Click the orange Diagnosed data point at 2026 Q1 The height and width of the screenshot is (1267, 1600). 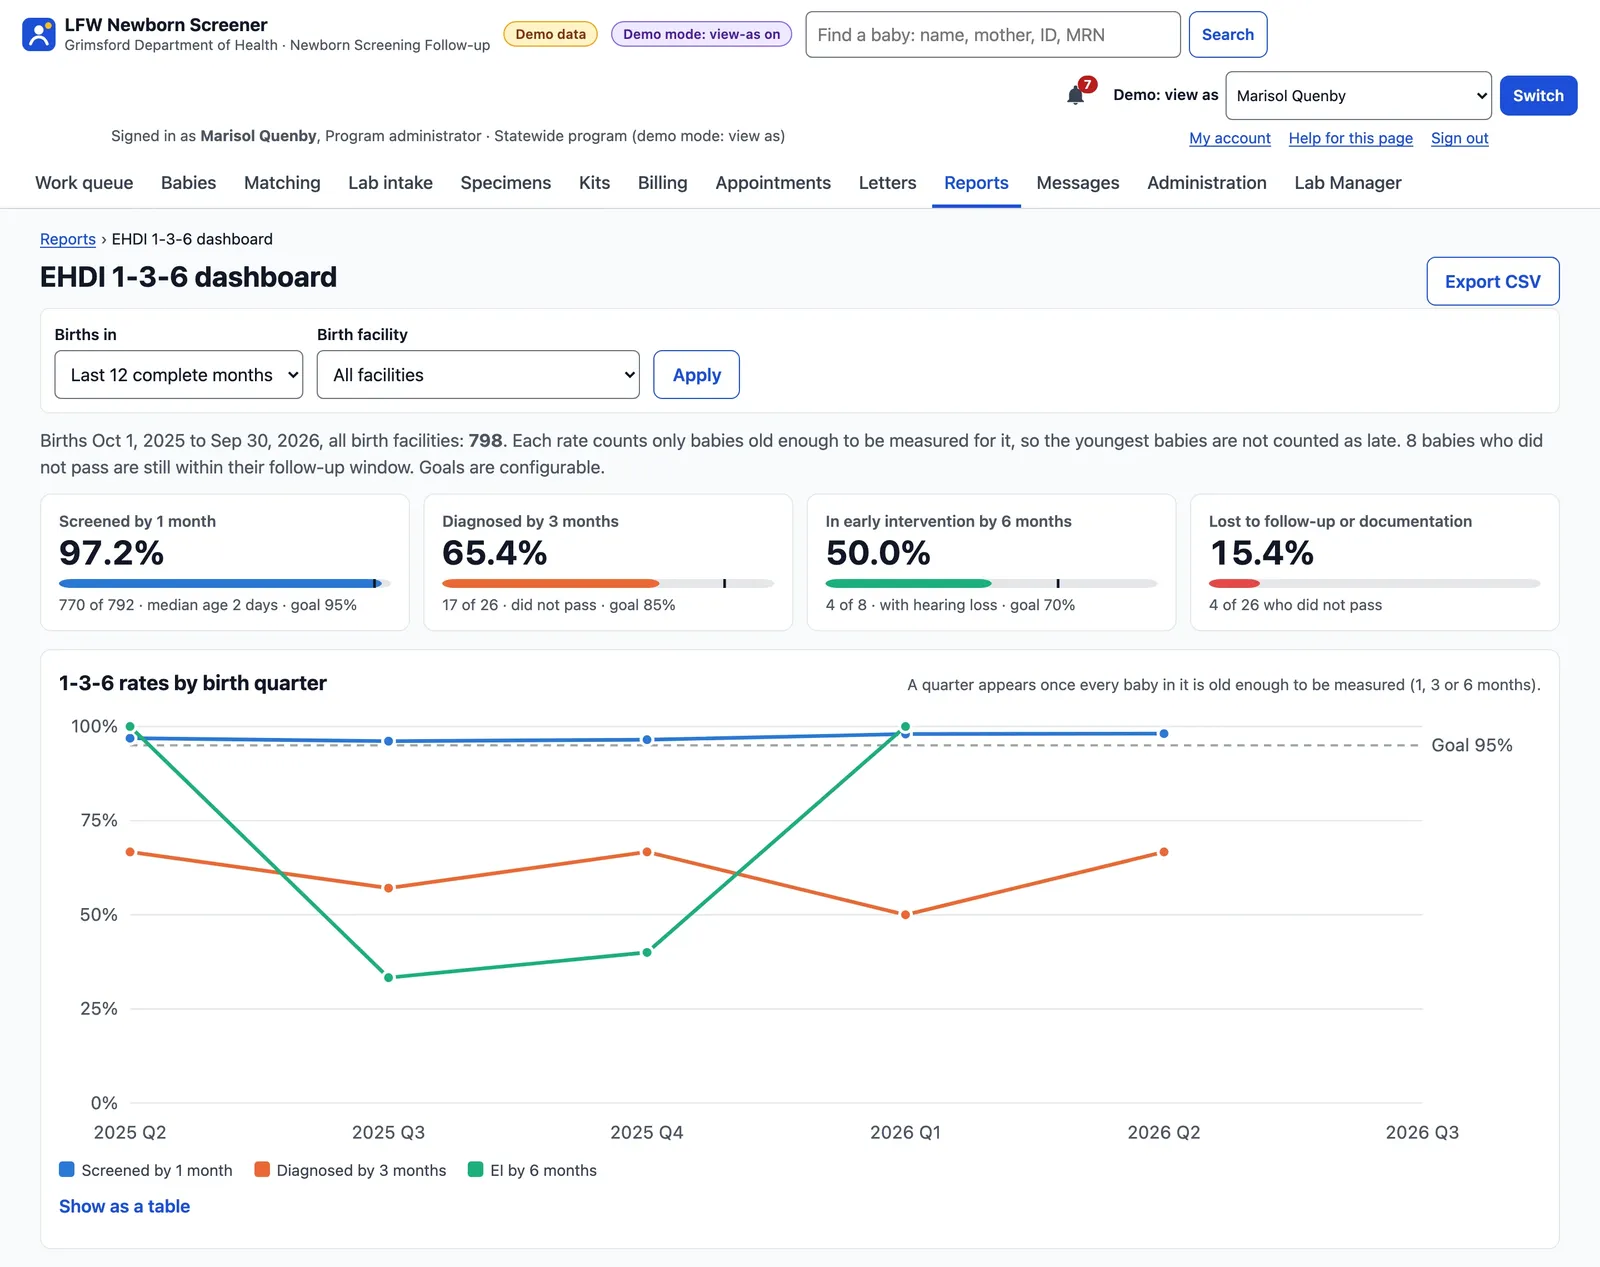(905, 914)
